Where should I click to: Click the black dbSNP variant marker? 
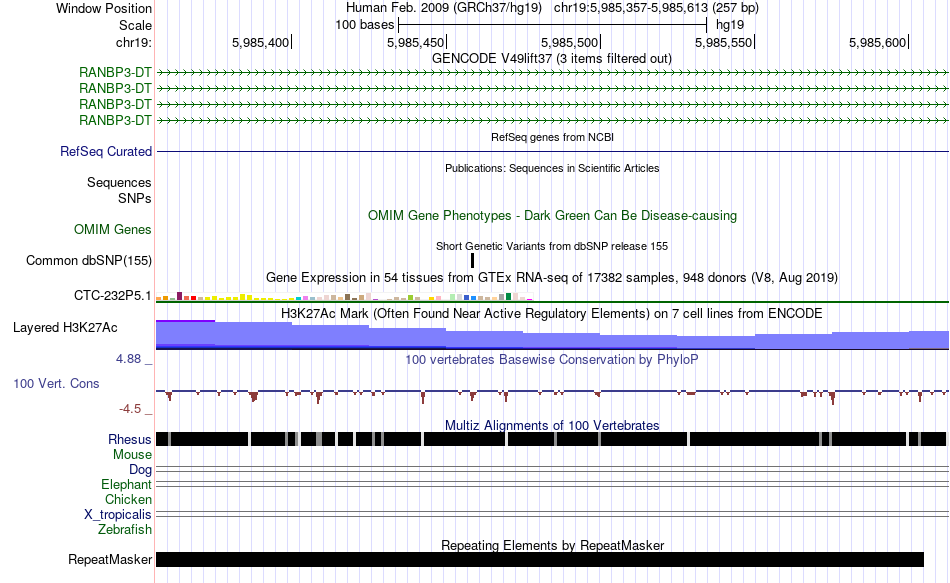(473, 261)
